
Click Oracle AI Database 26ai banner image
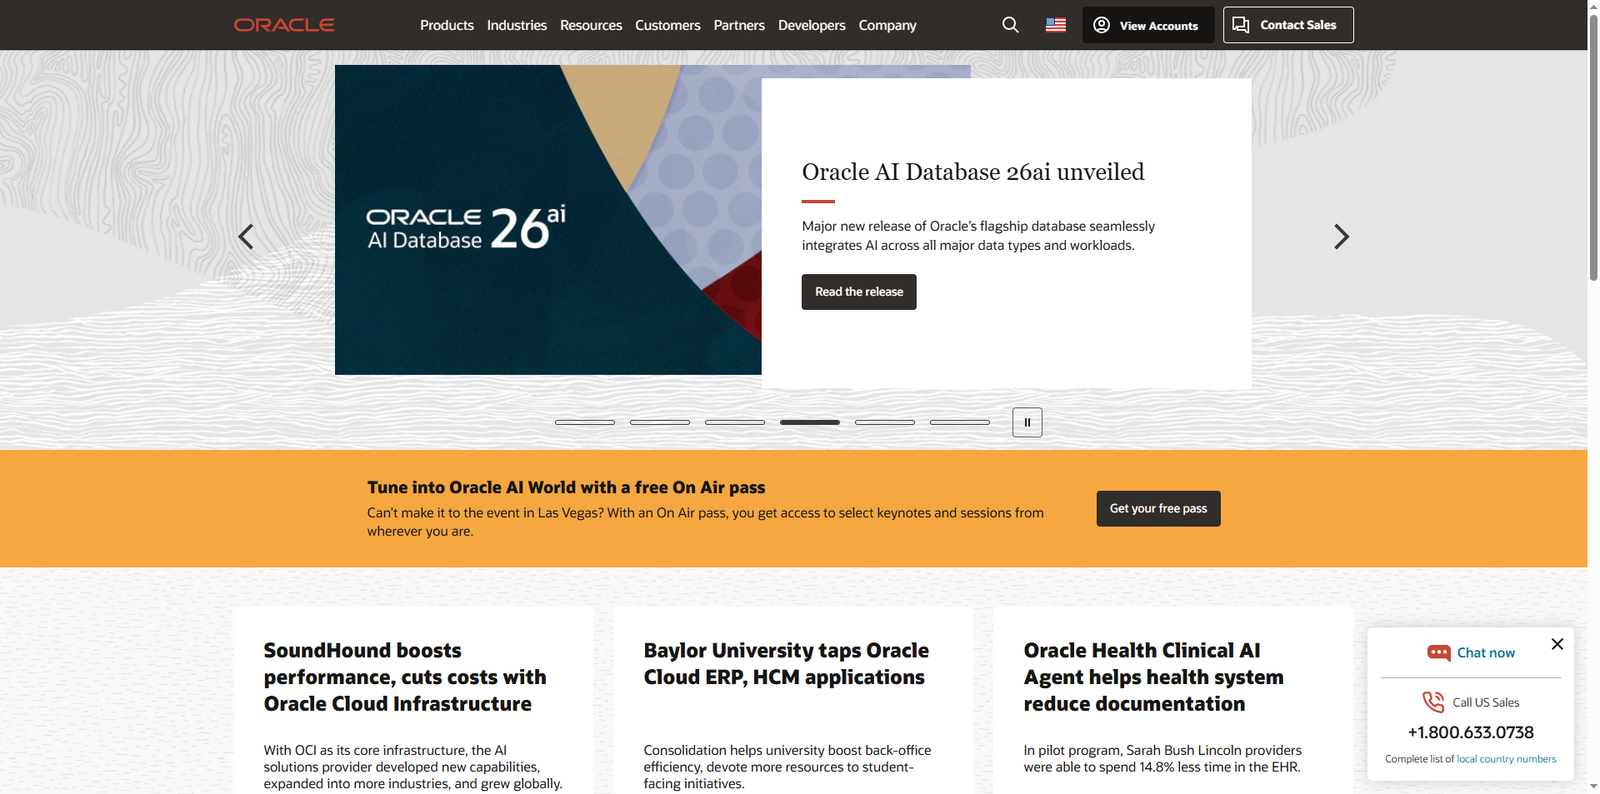548,220
